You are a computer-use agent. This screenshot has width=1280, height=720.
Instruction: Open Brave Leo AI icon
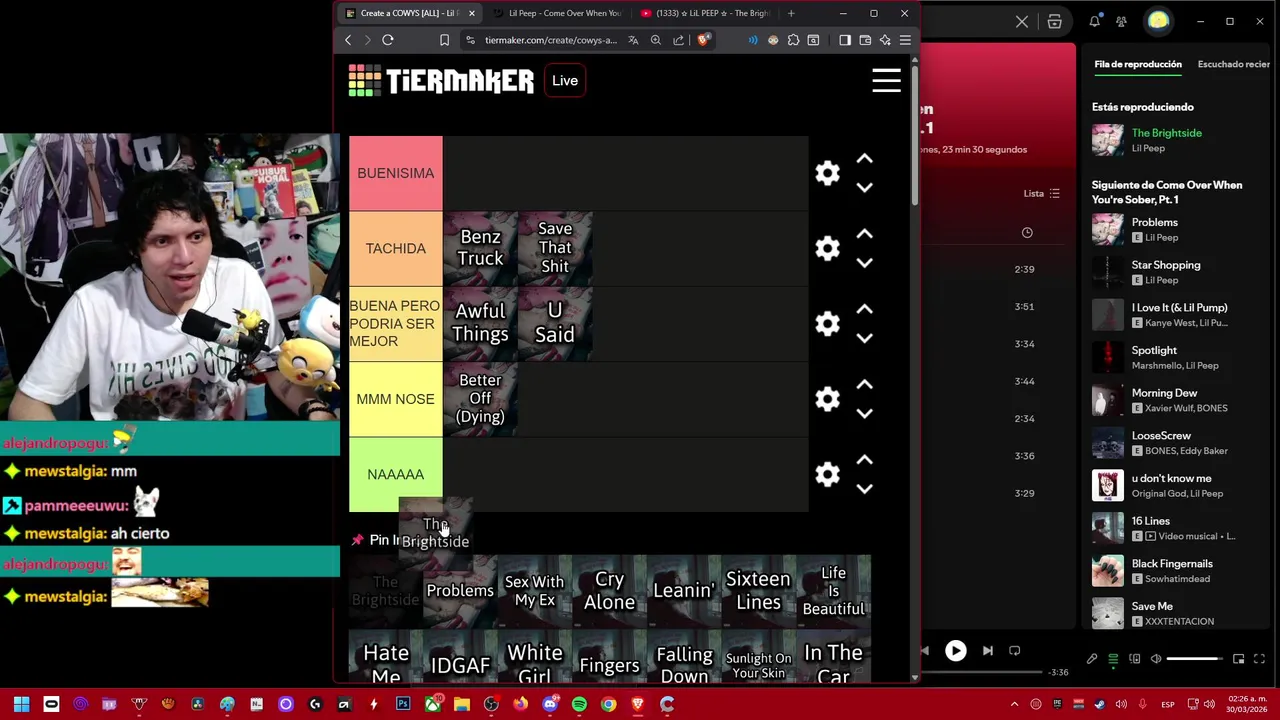click(885, 40)
